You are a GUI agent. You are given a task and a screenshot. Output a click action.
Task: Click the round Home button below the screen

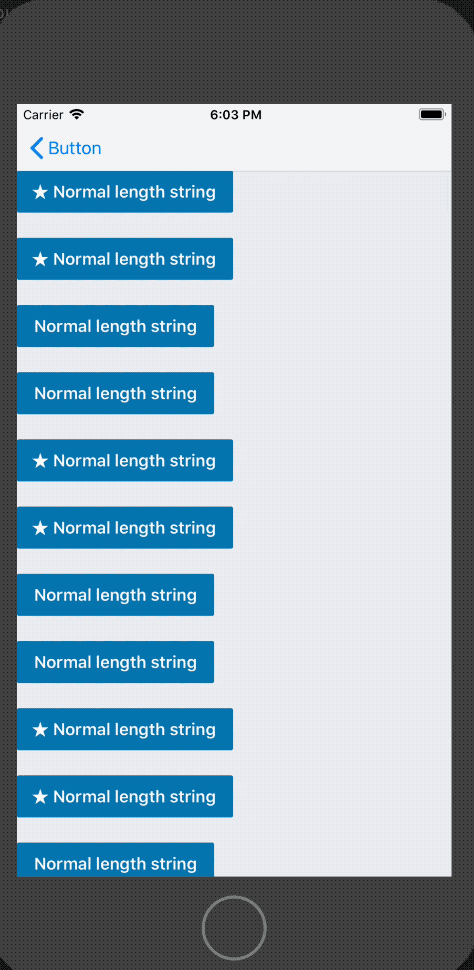coord(234,928)
